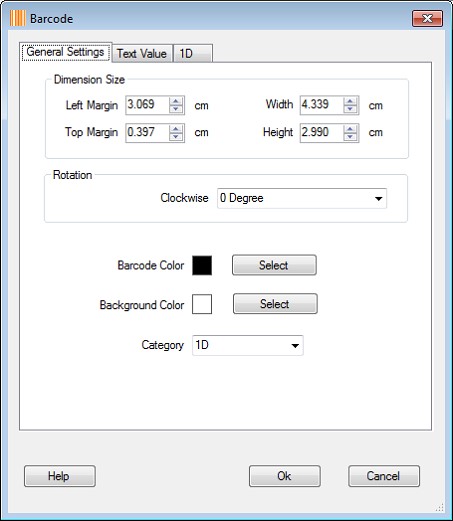The image size is (453, 521).
Task: Select the General Settings tab
Action: pyautogui.click(x=66, y=52)
